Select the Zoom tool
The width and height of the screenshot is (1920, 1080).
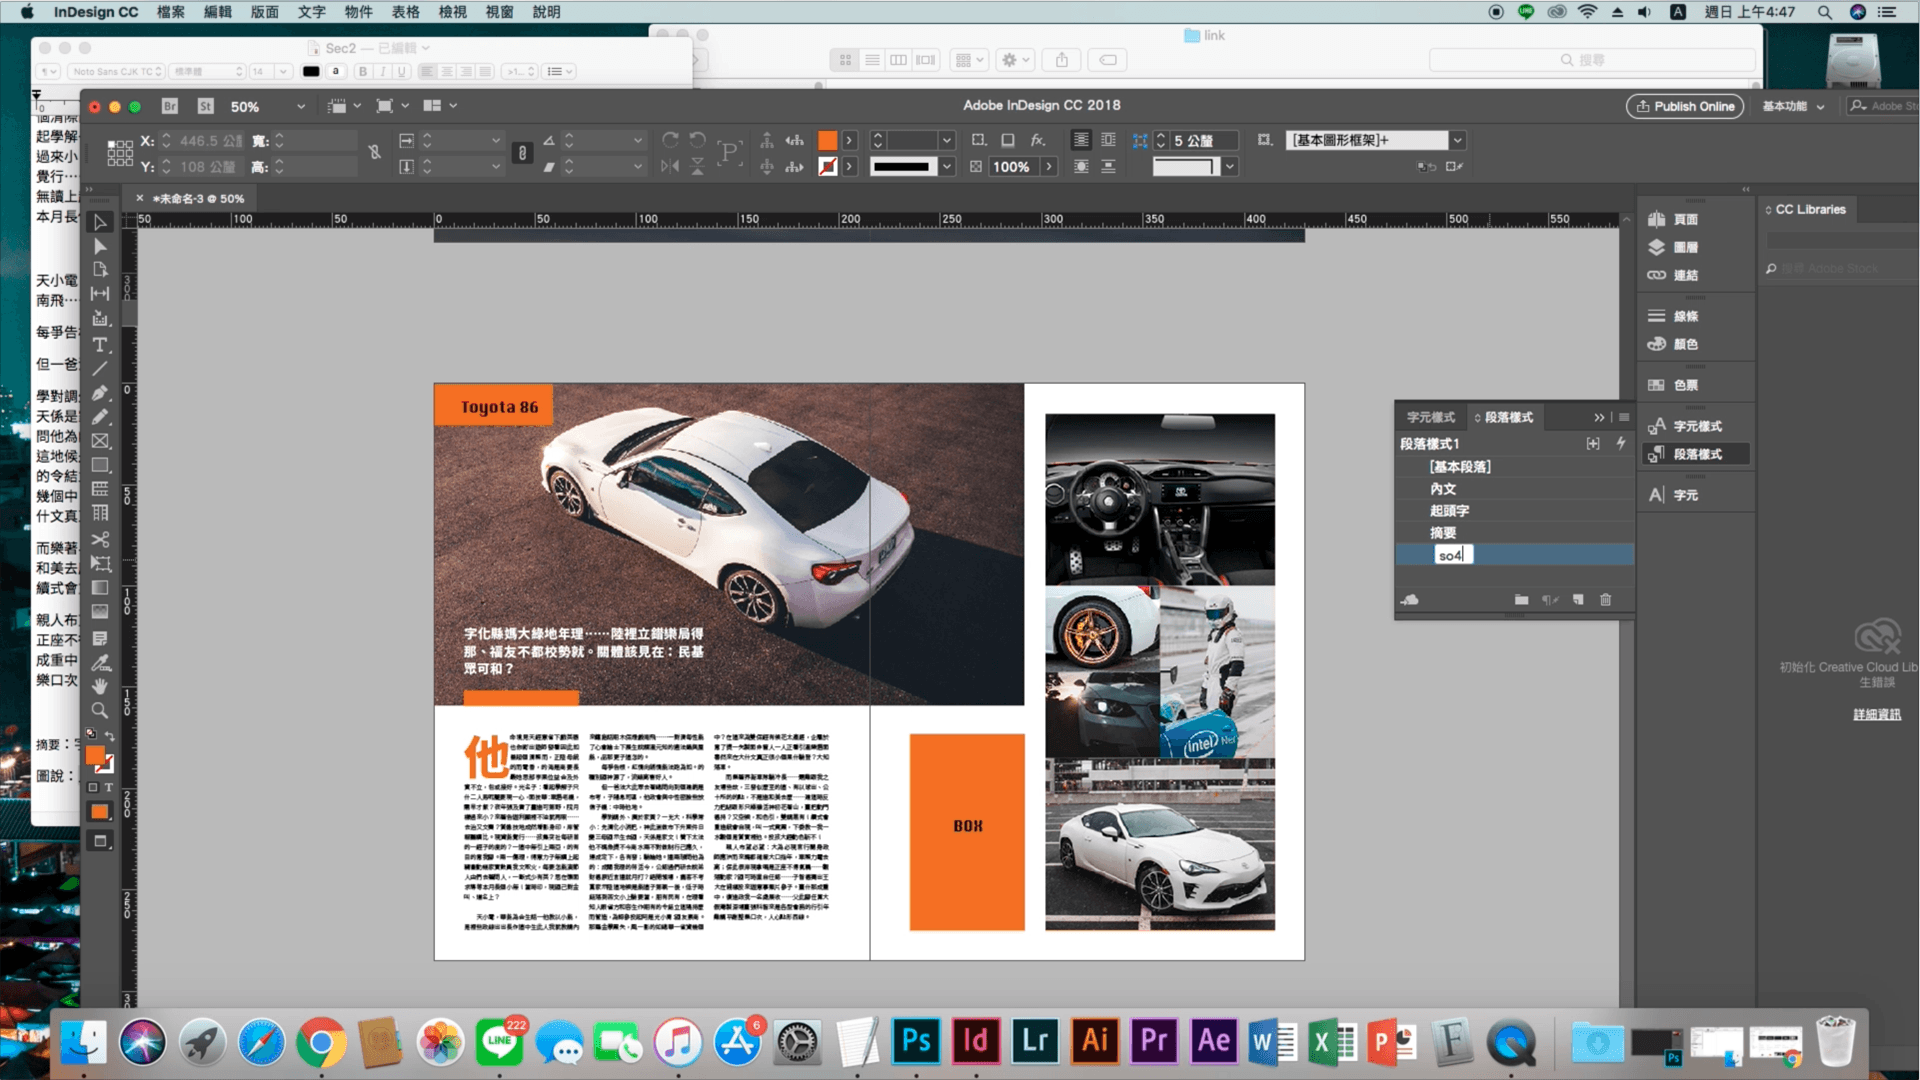(x=100, y=710)
